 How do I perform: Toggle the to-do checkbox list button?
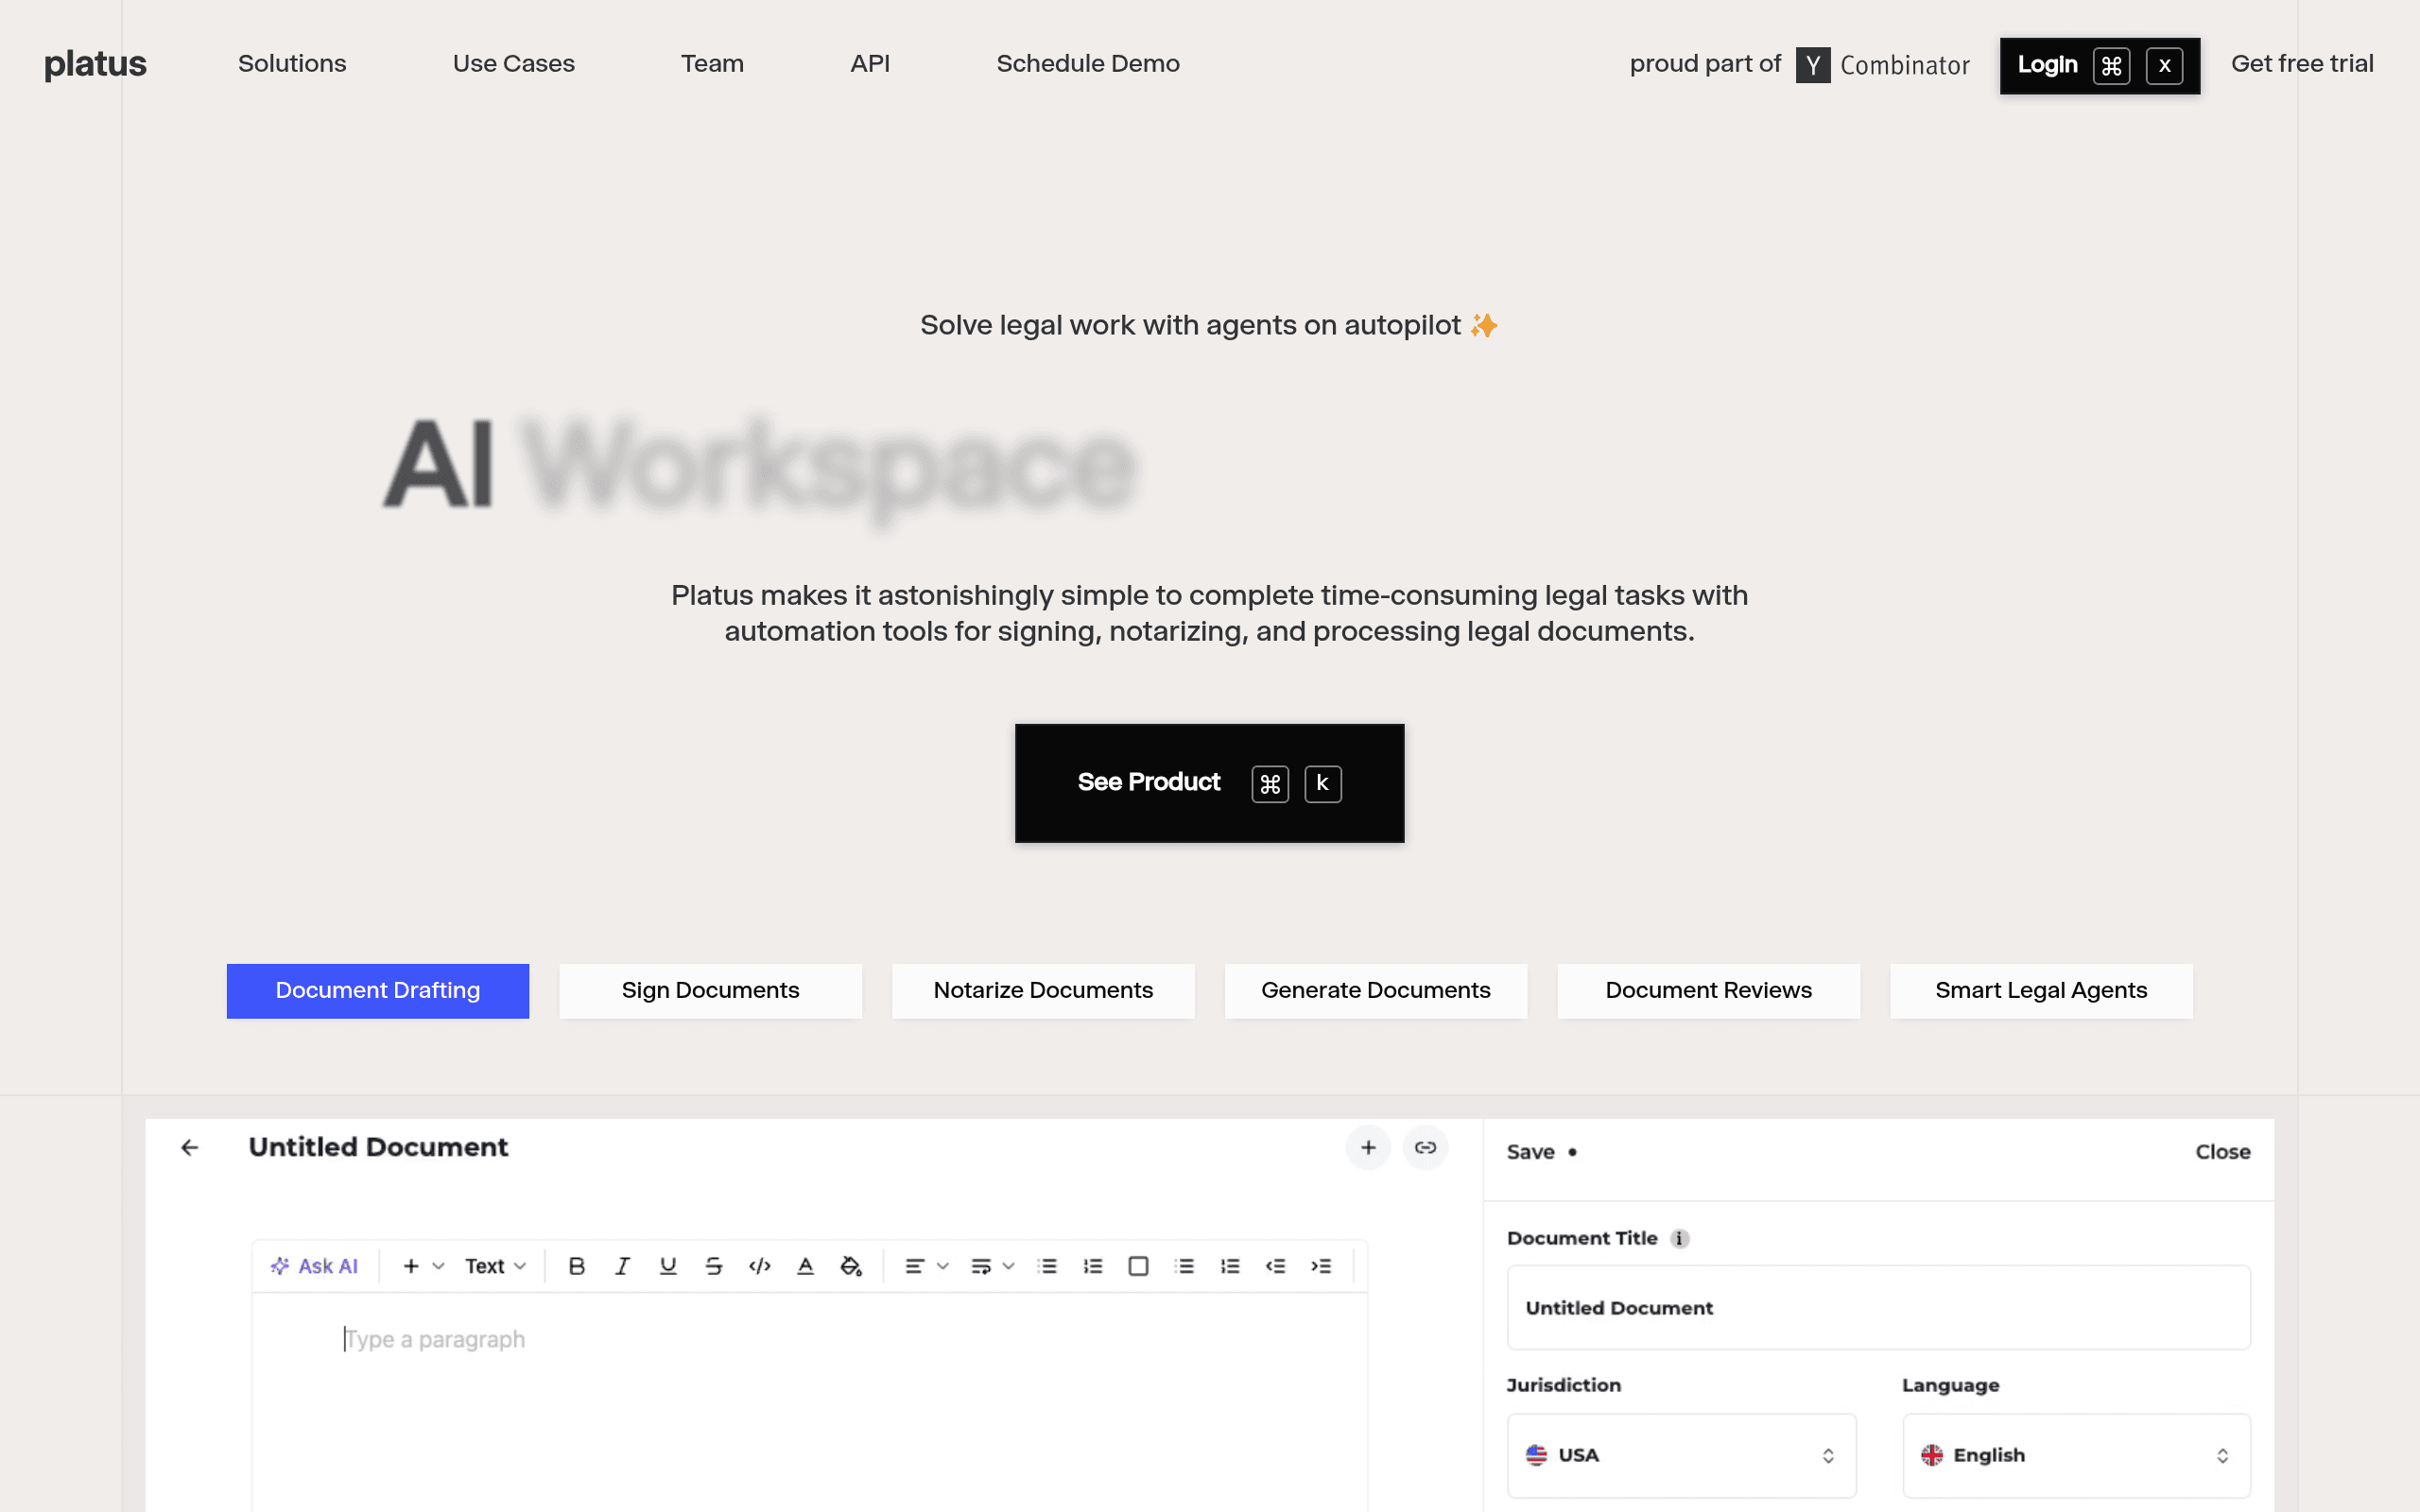pos(1138,1266)
